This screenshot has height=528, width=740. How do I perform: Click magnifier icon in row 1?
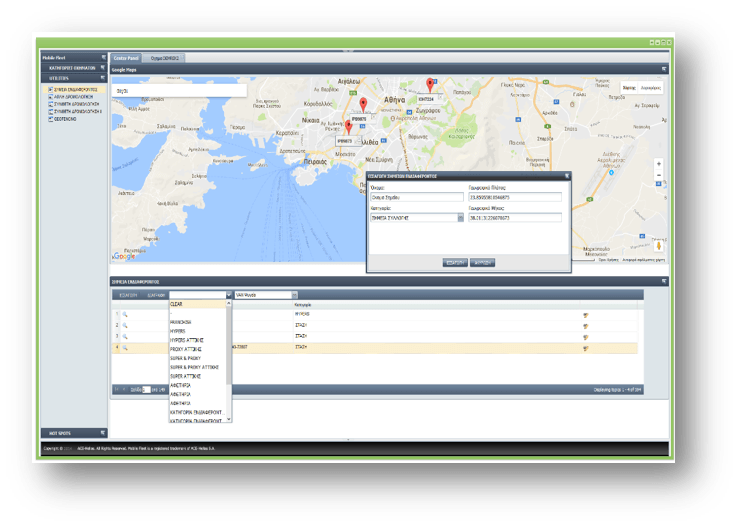point(125,314)
